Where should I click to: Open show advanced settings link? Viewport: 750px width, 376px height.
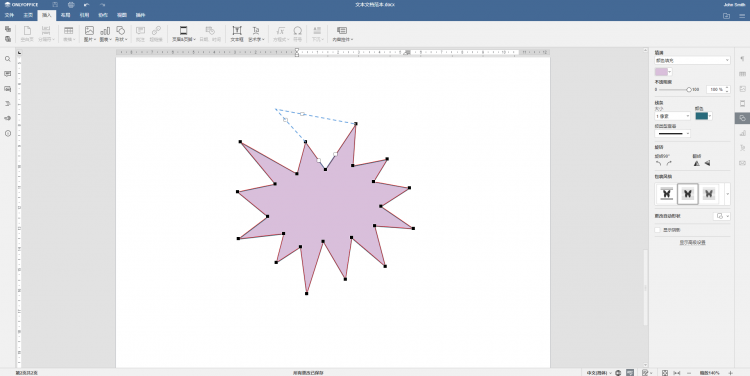click(692, 243)
